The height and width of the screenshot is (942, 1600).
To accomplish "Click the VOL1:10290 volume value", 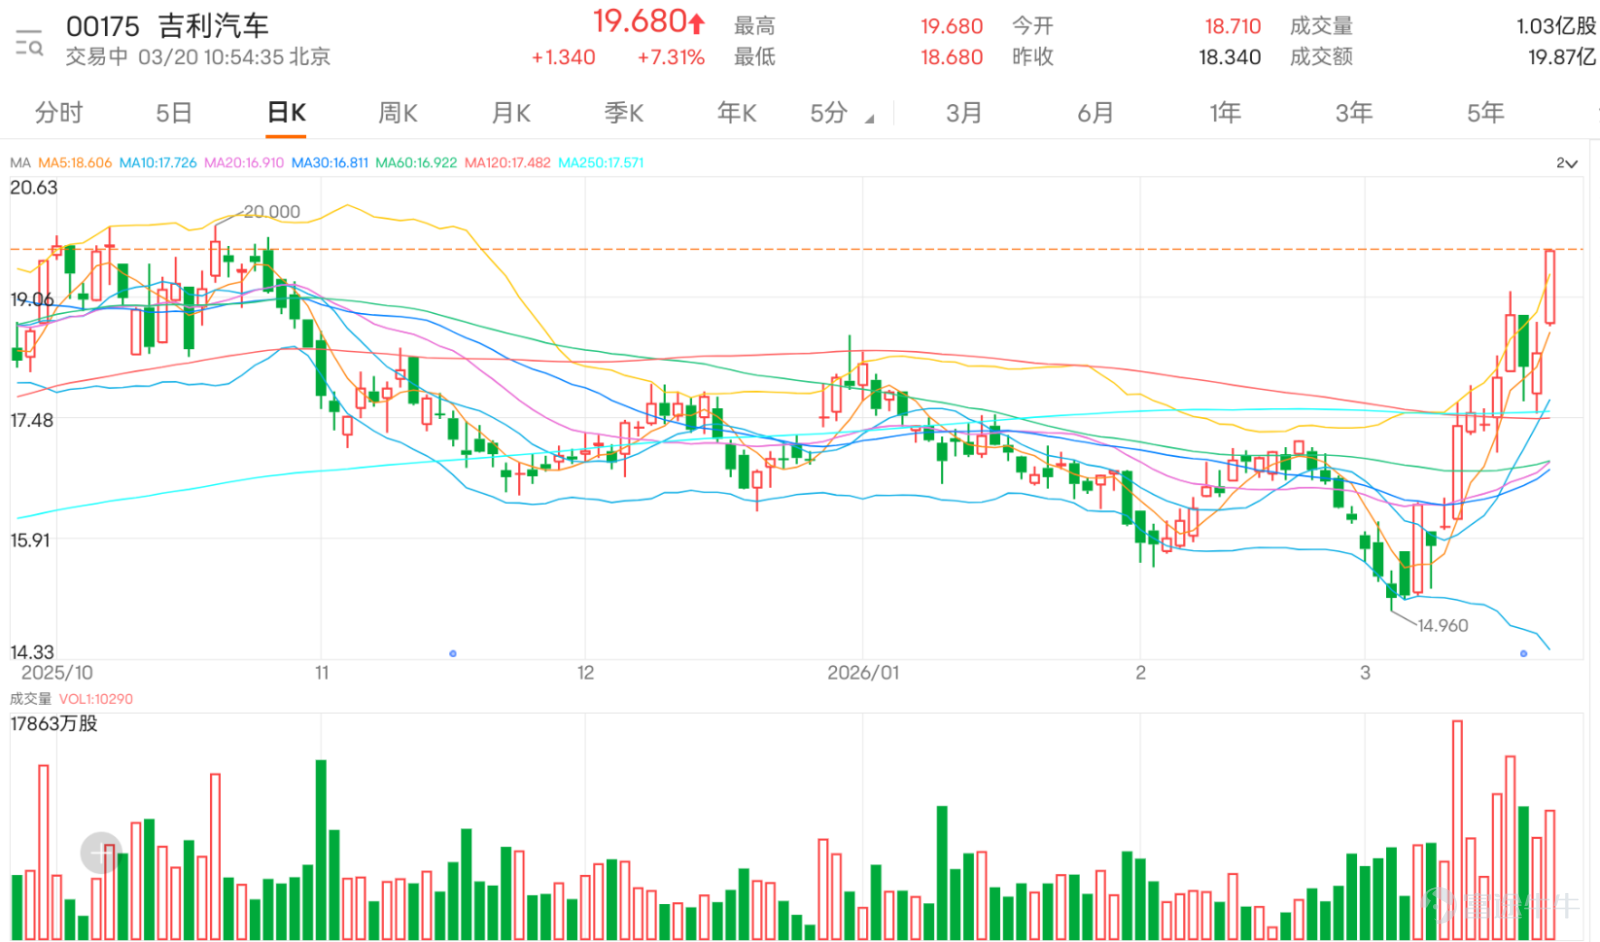I will 96,699.
